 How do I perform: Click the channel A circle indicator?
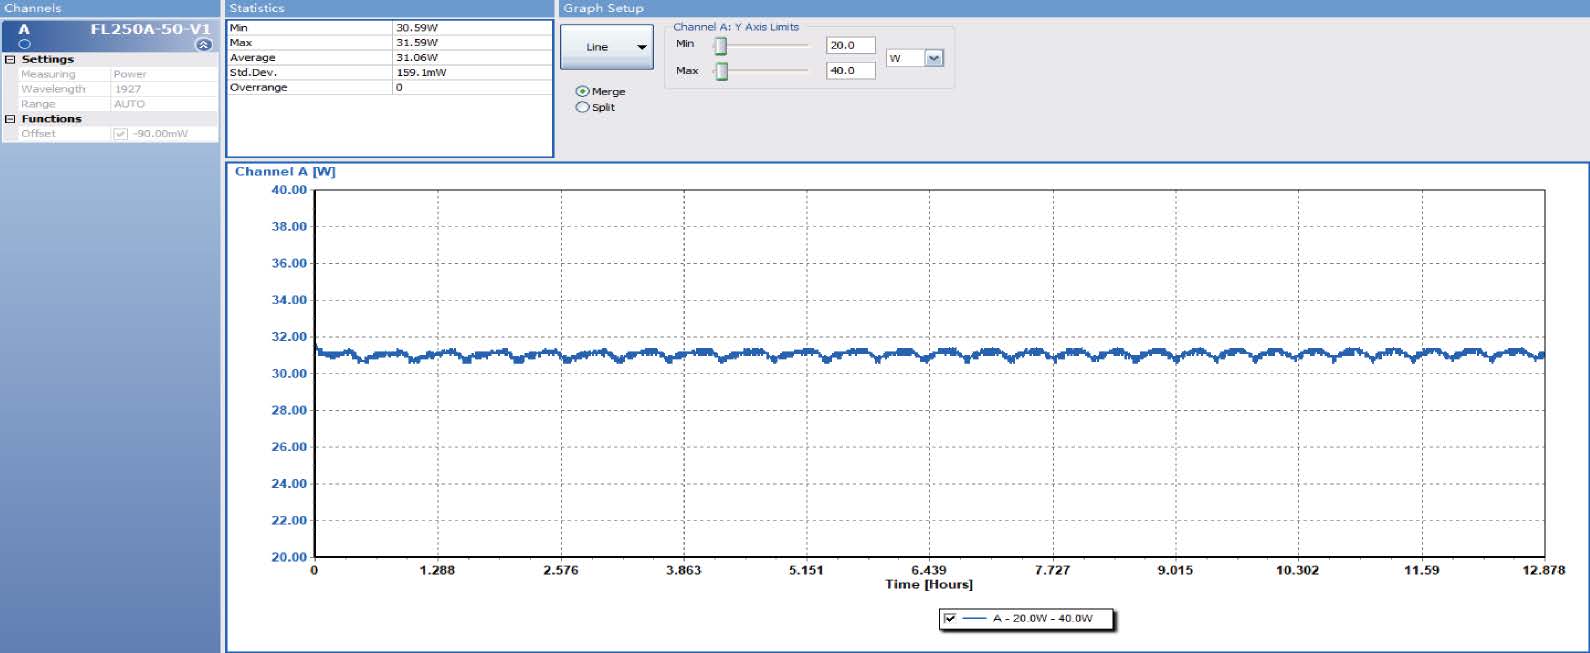pos(25,44)
